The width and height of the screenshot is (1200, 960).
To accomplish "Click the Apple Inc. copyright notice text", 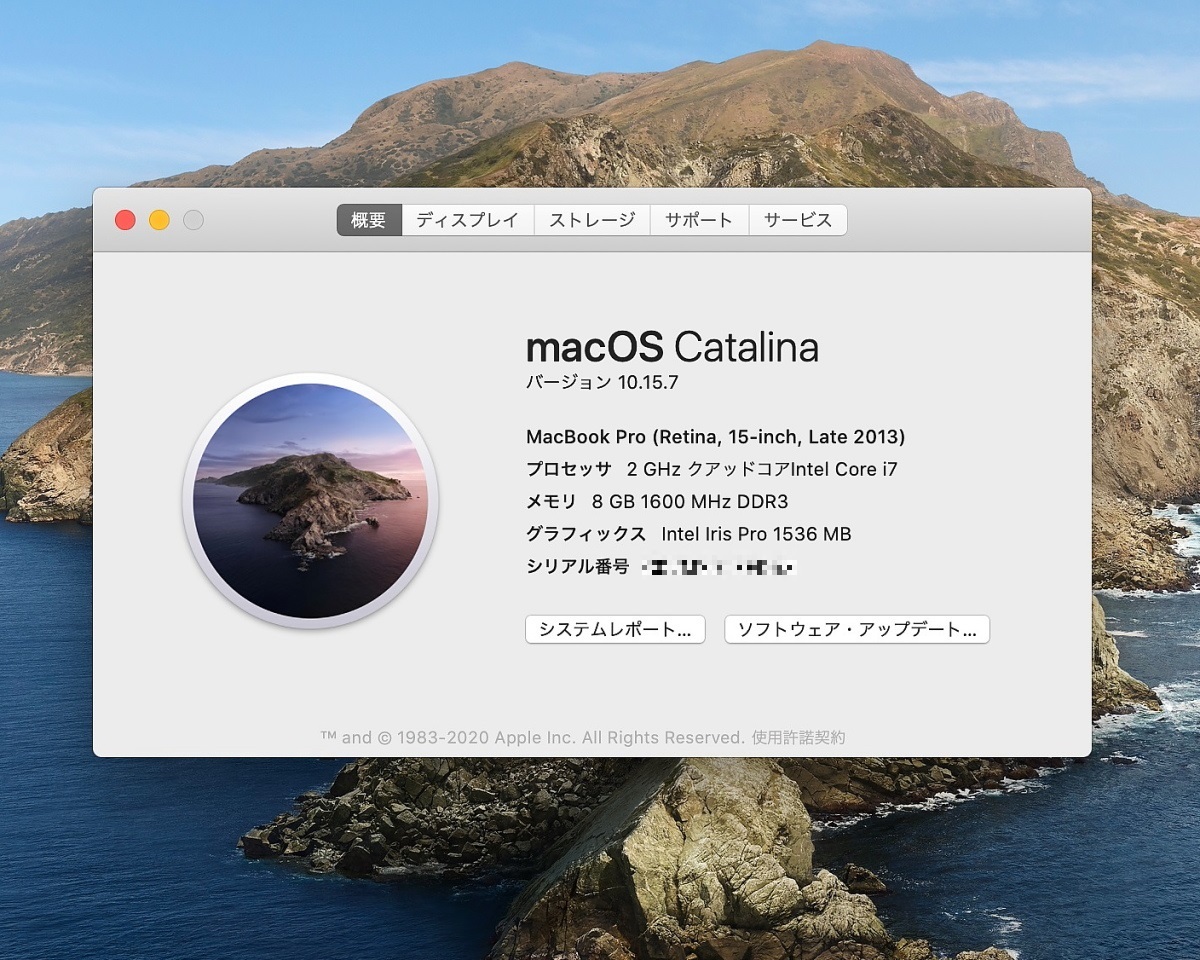I will (532, 738).
